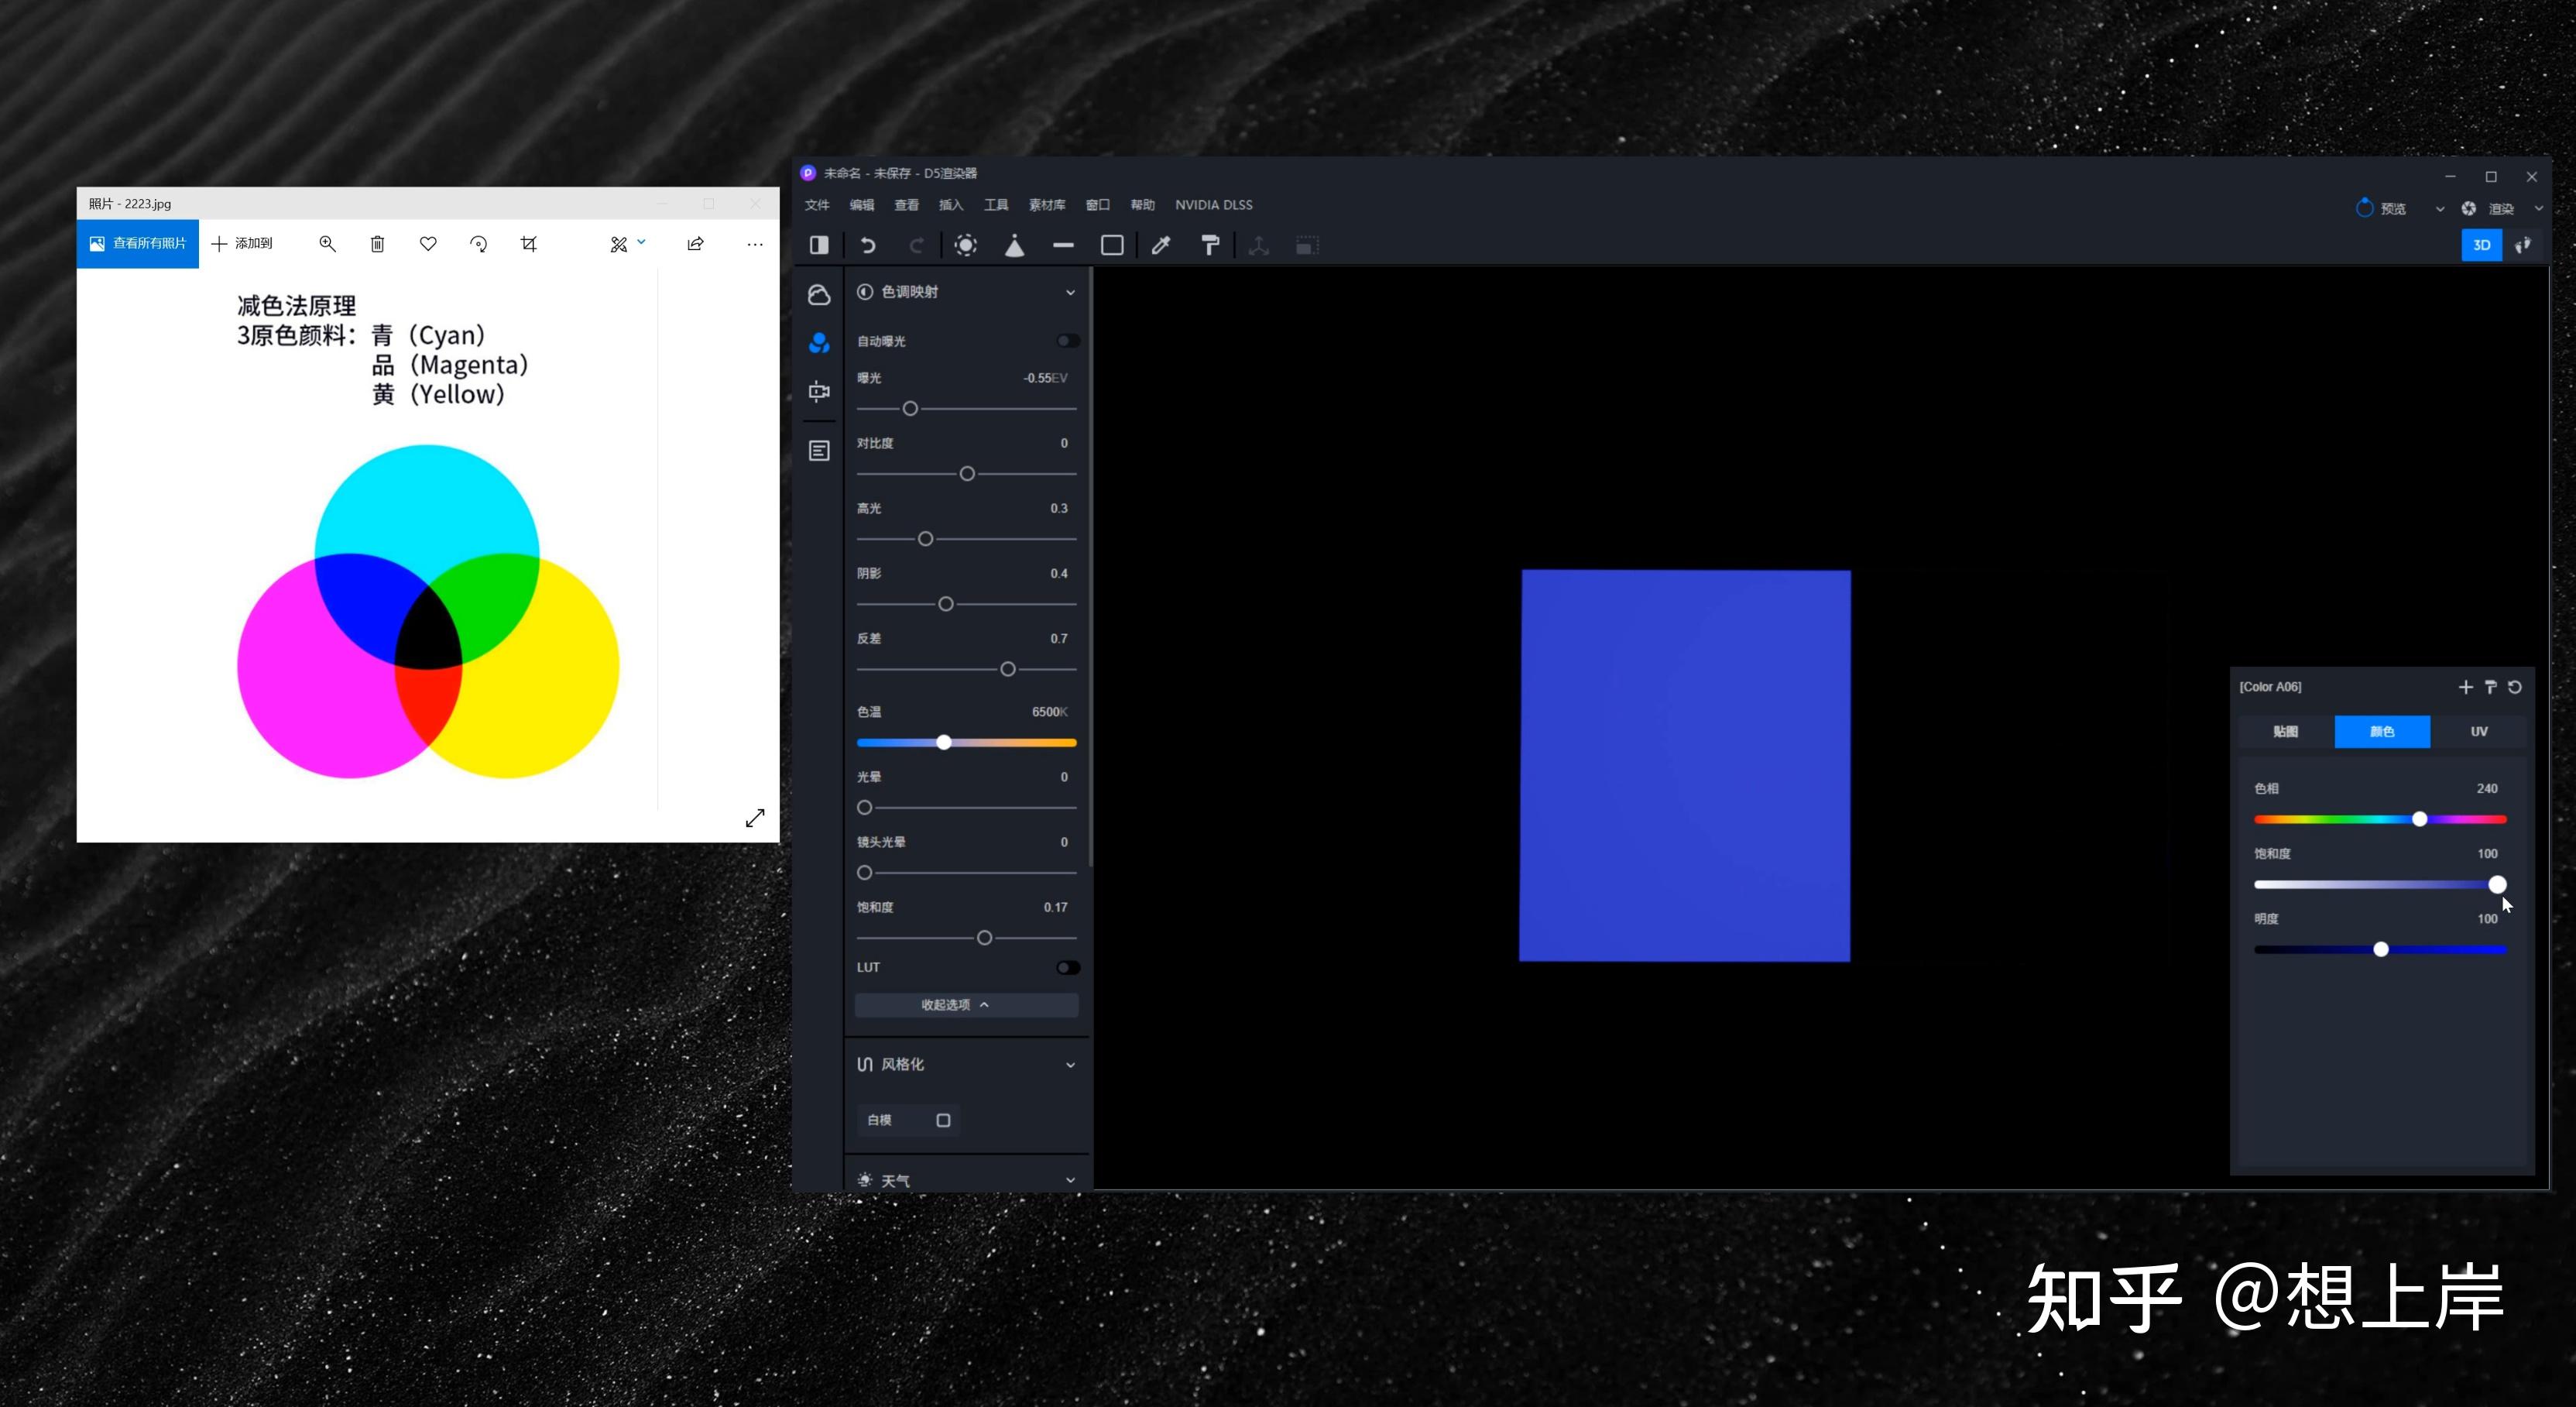Screen dimensions: 2576x1407
Task: Expand the 天气 weather section
Action: click(1070, 1180)
